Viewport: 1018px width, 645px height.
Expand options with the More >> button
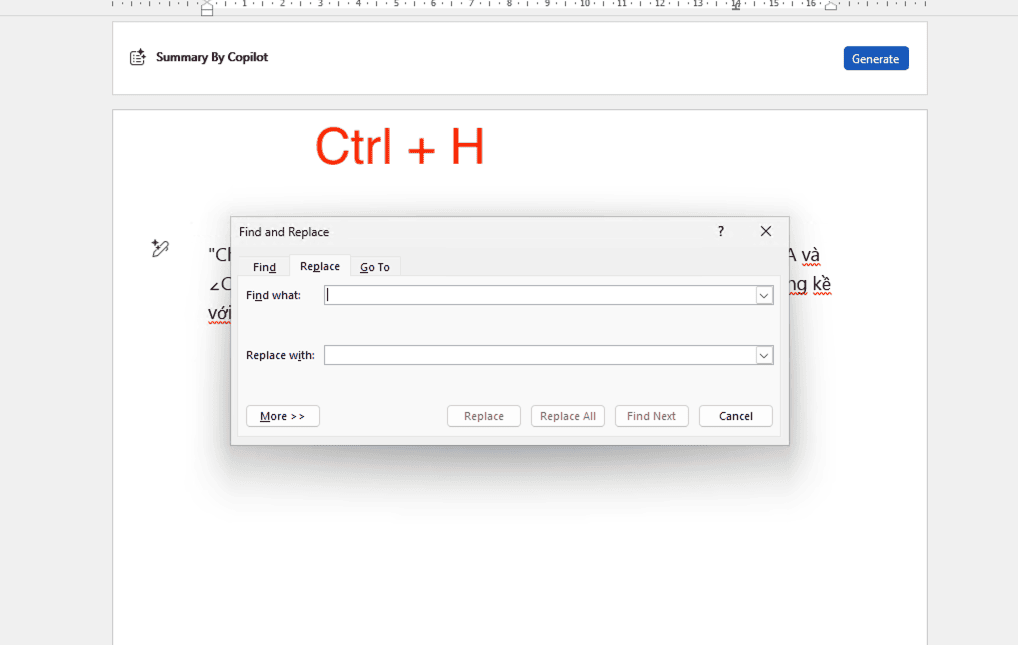282,416
